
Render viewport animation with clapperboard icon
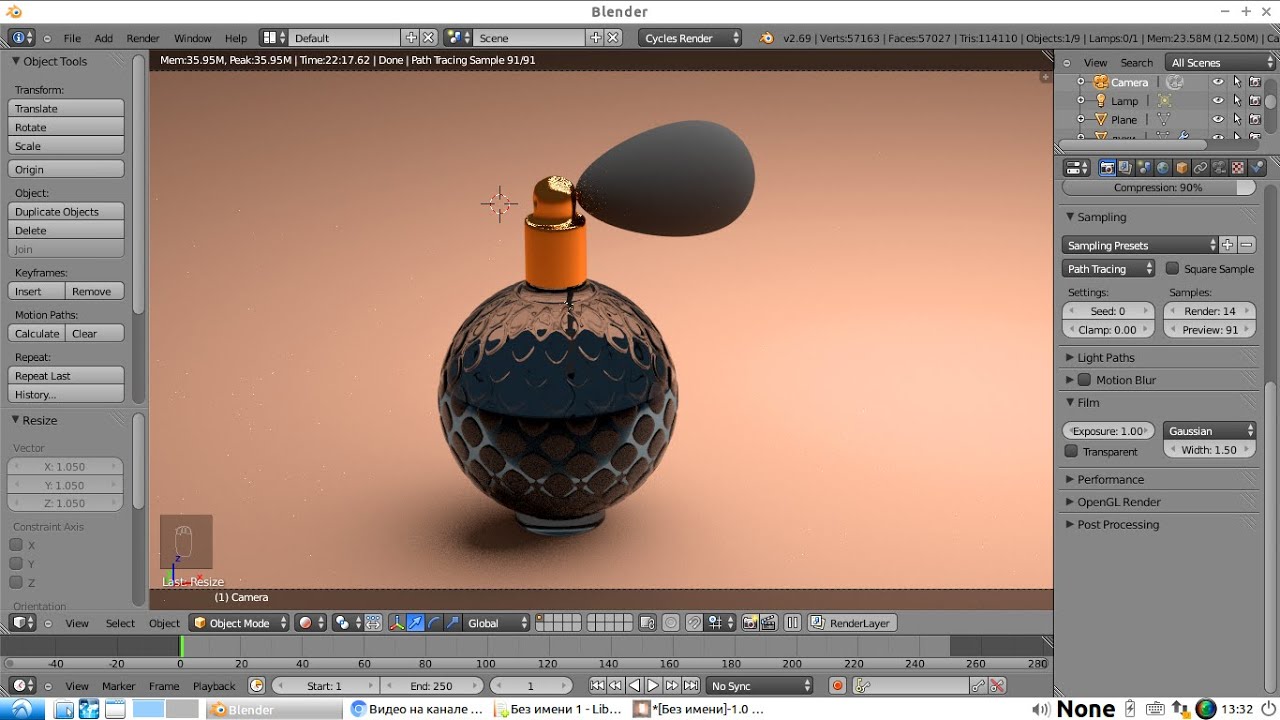(769, 623)
